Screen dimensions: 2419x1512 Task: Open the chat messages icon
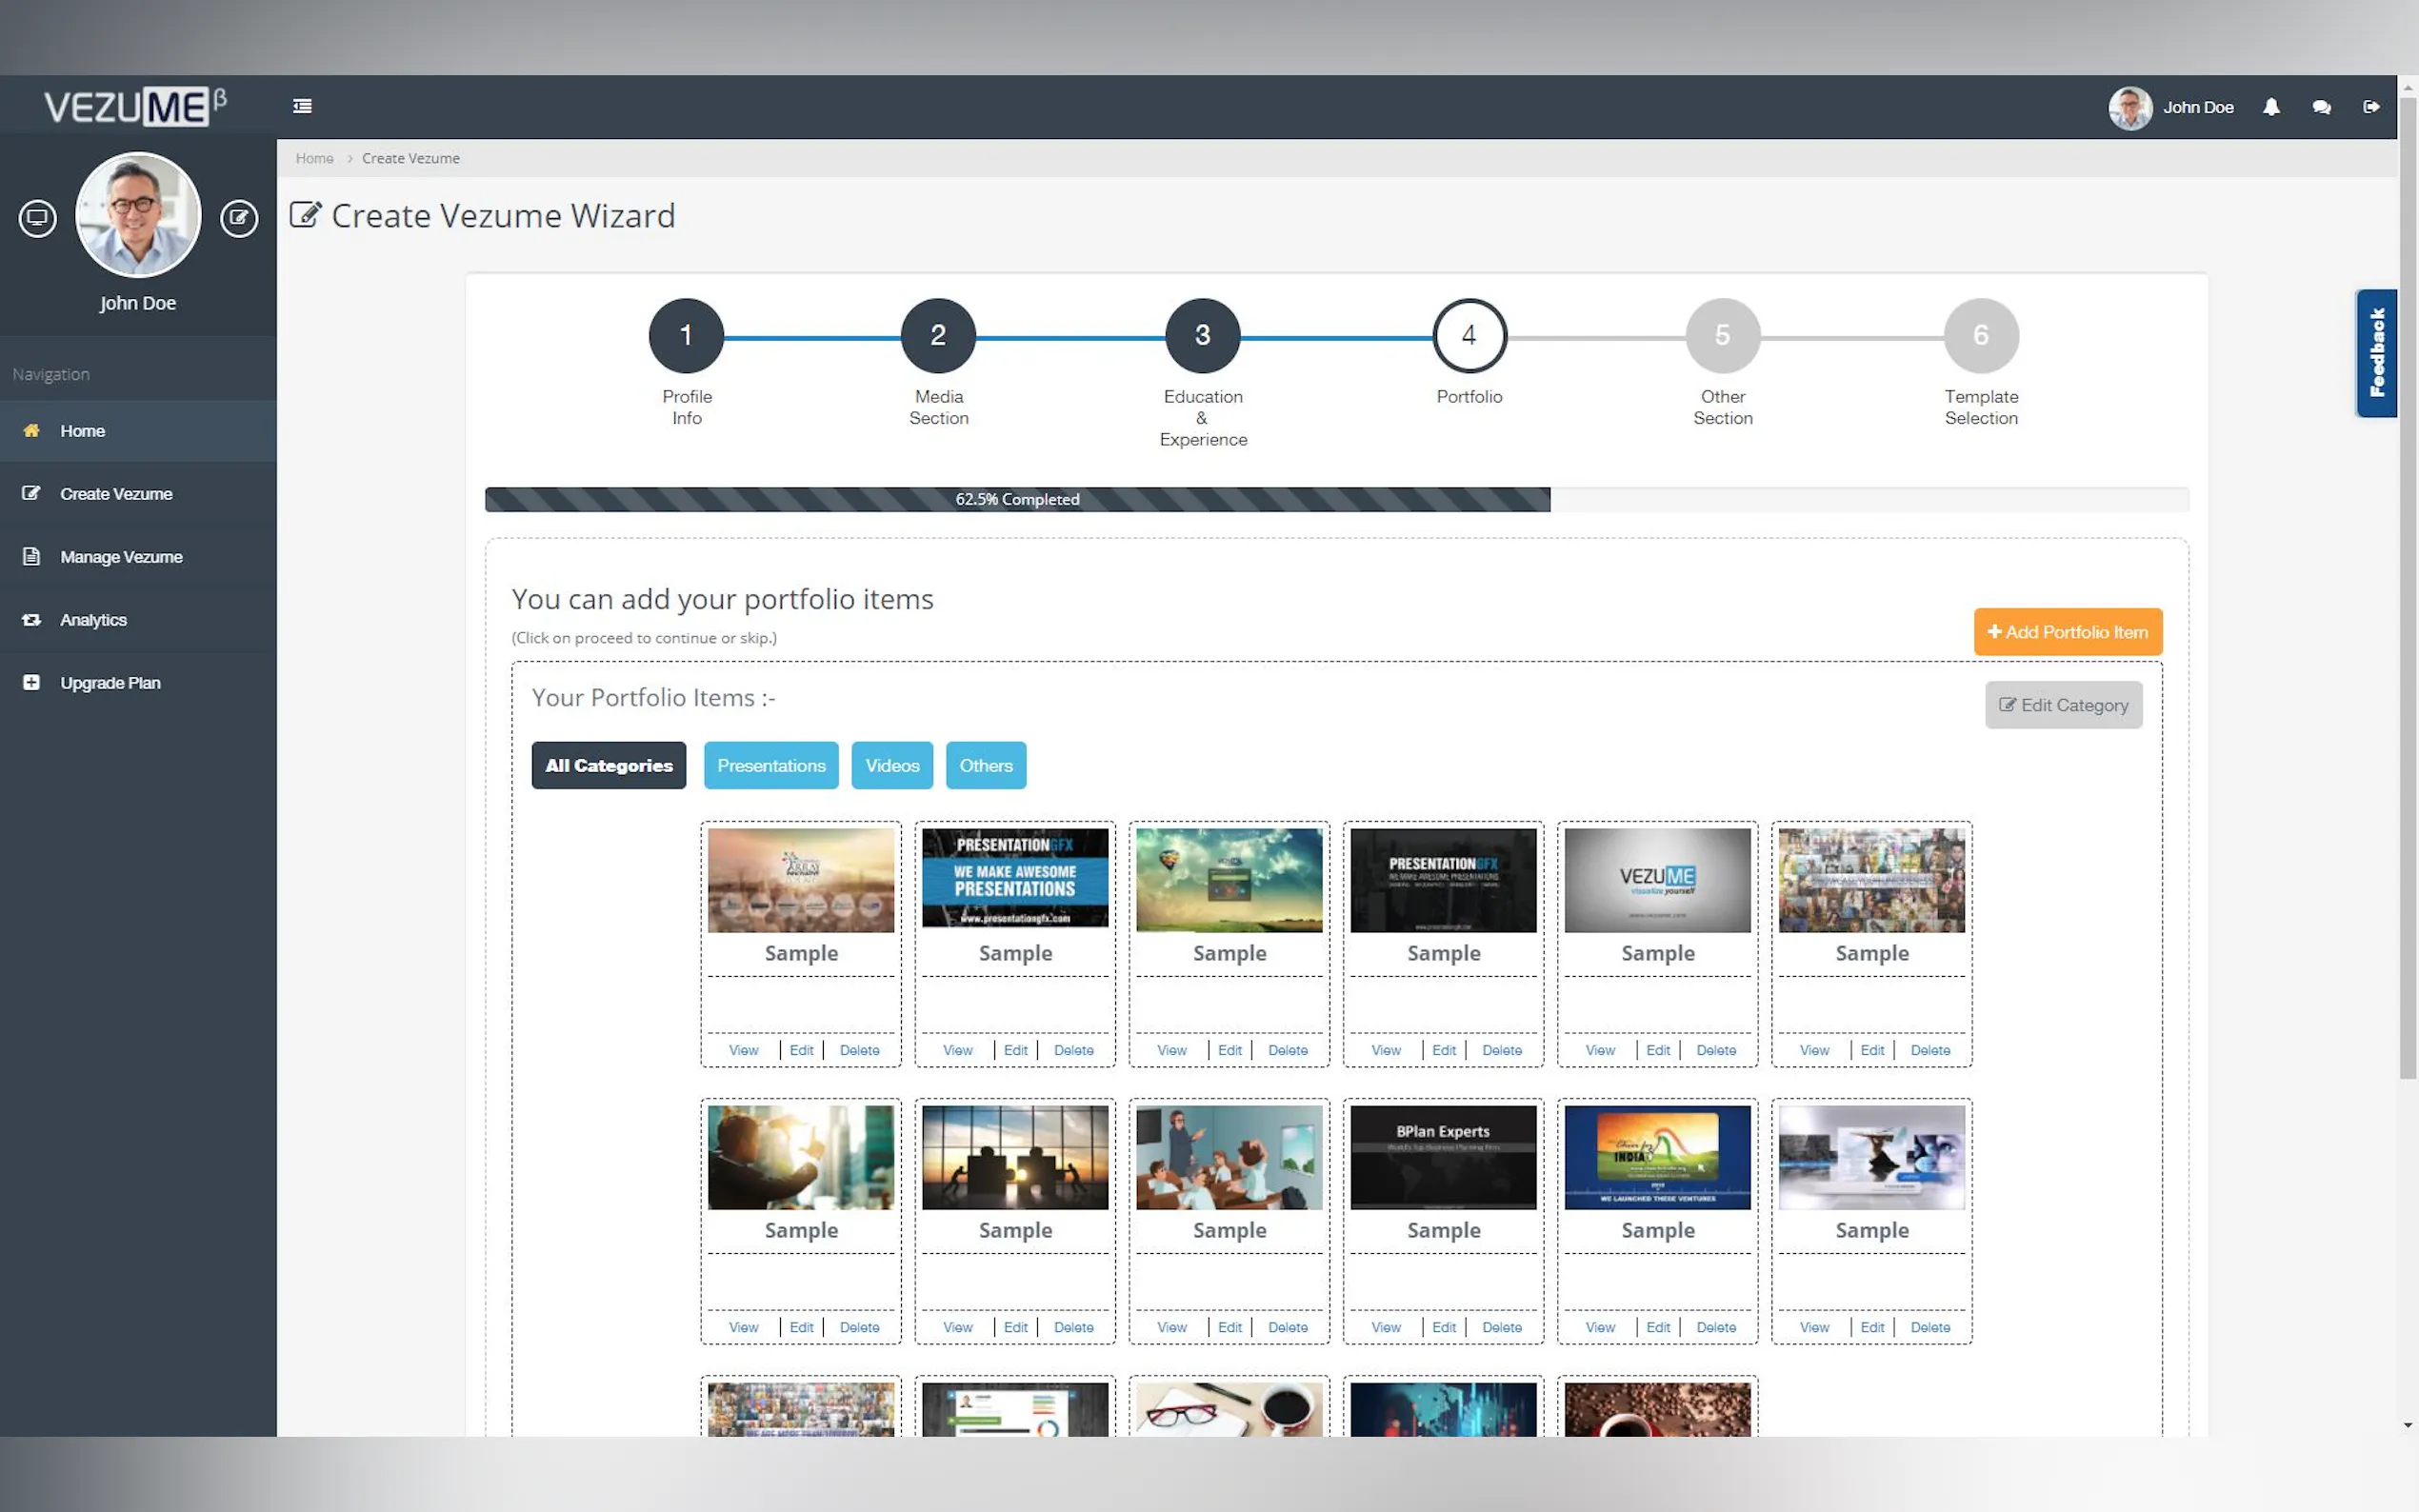coord(2321,107)
